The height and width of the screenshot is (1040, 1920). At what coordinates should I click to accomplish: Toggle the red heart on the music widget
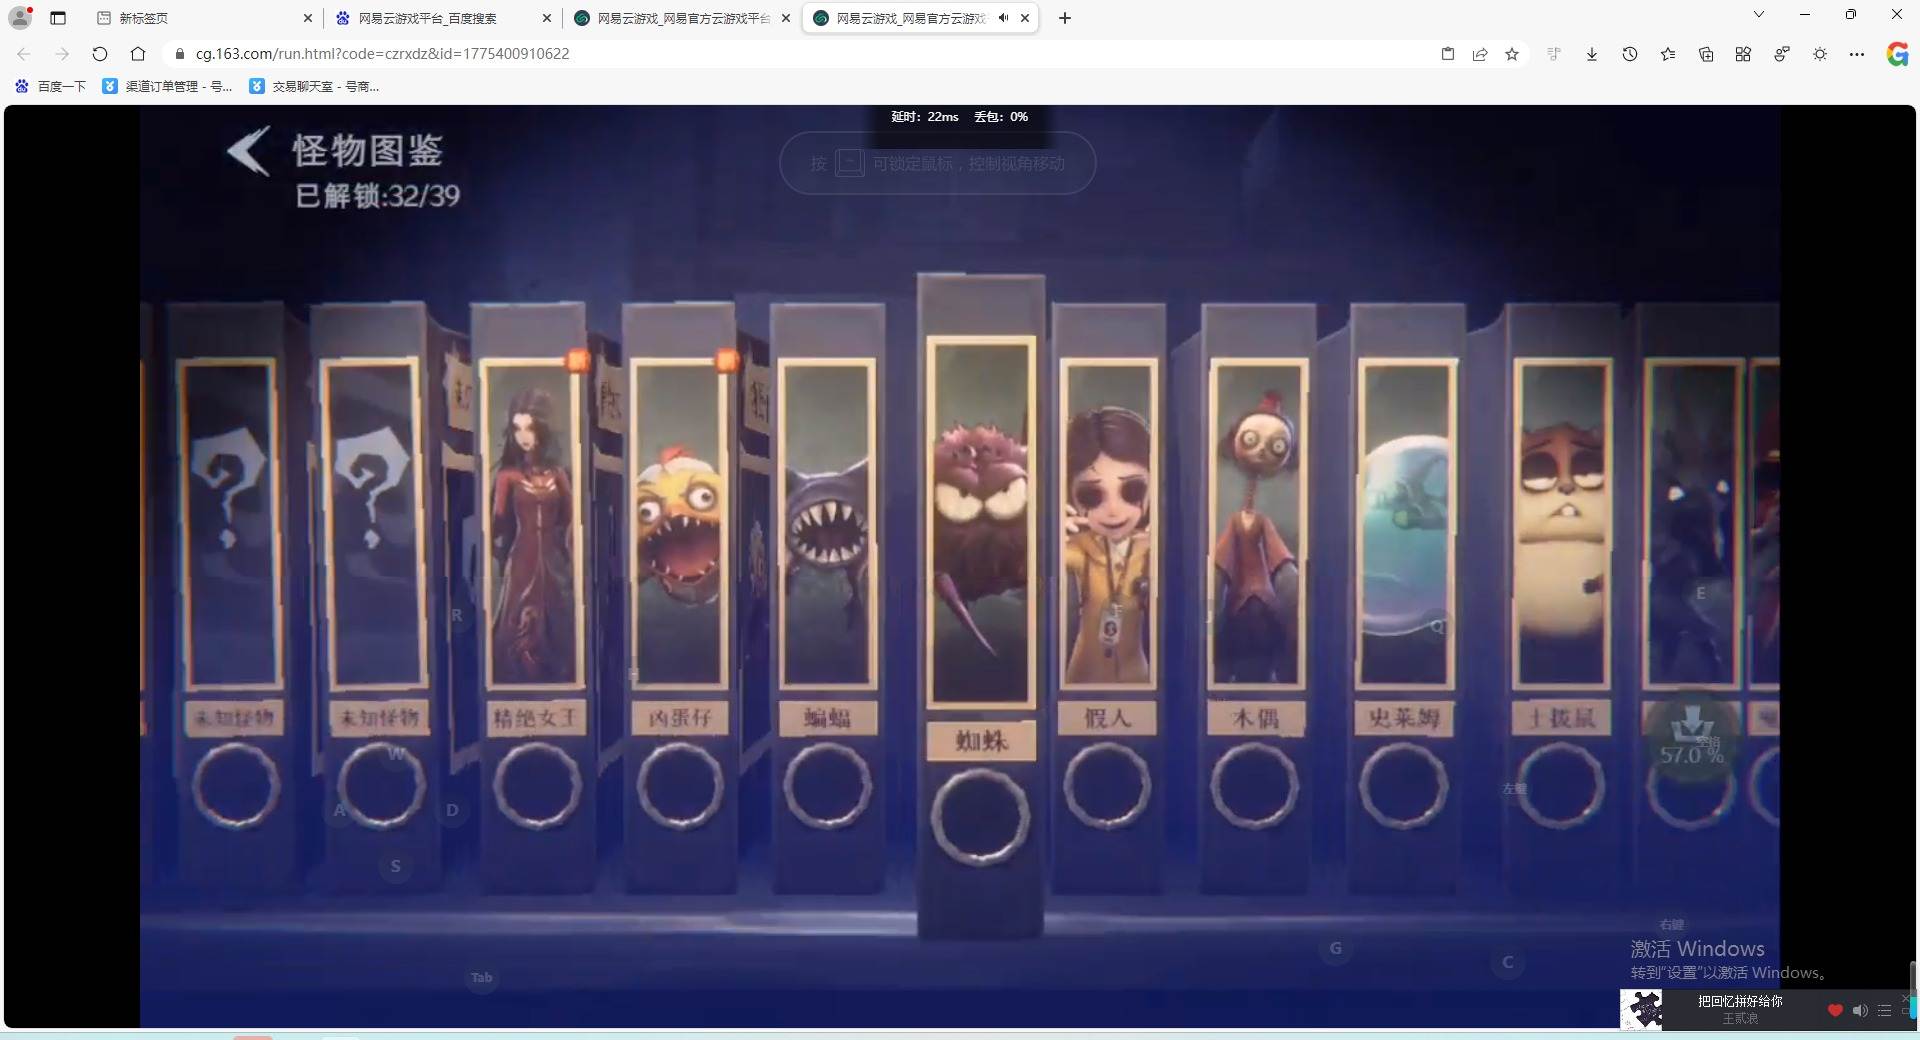click(1835, 1011)
